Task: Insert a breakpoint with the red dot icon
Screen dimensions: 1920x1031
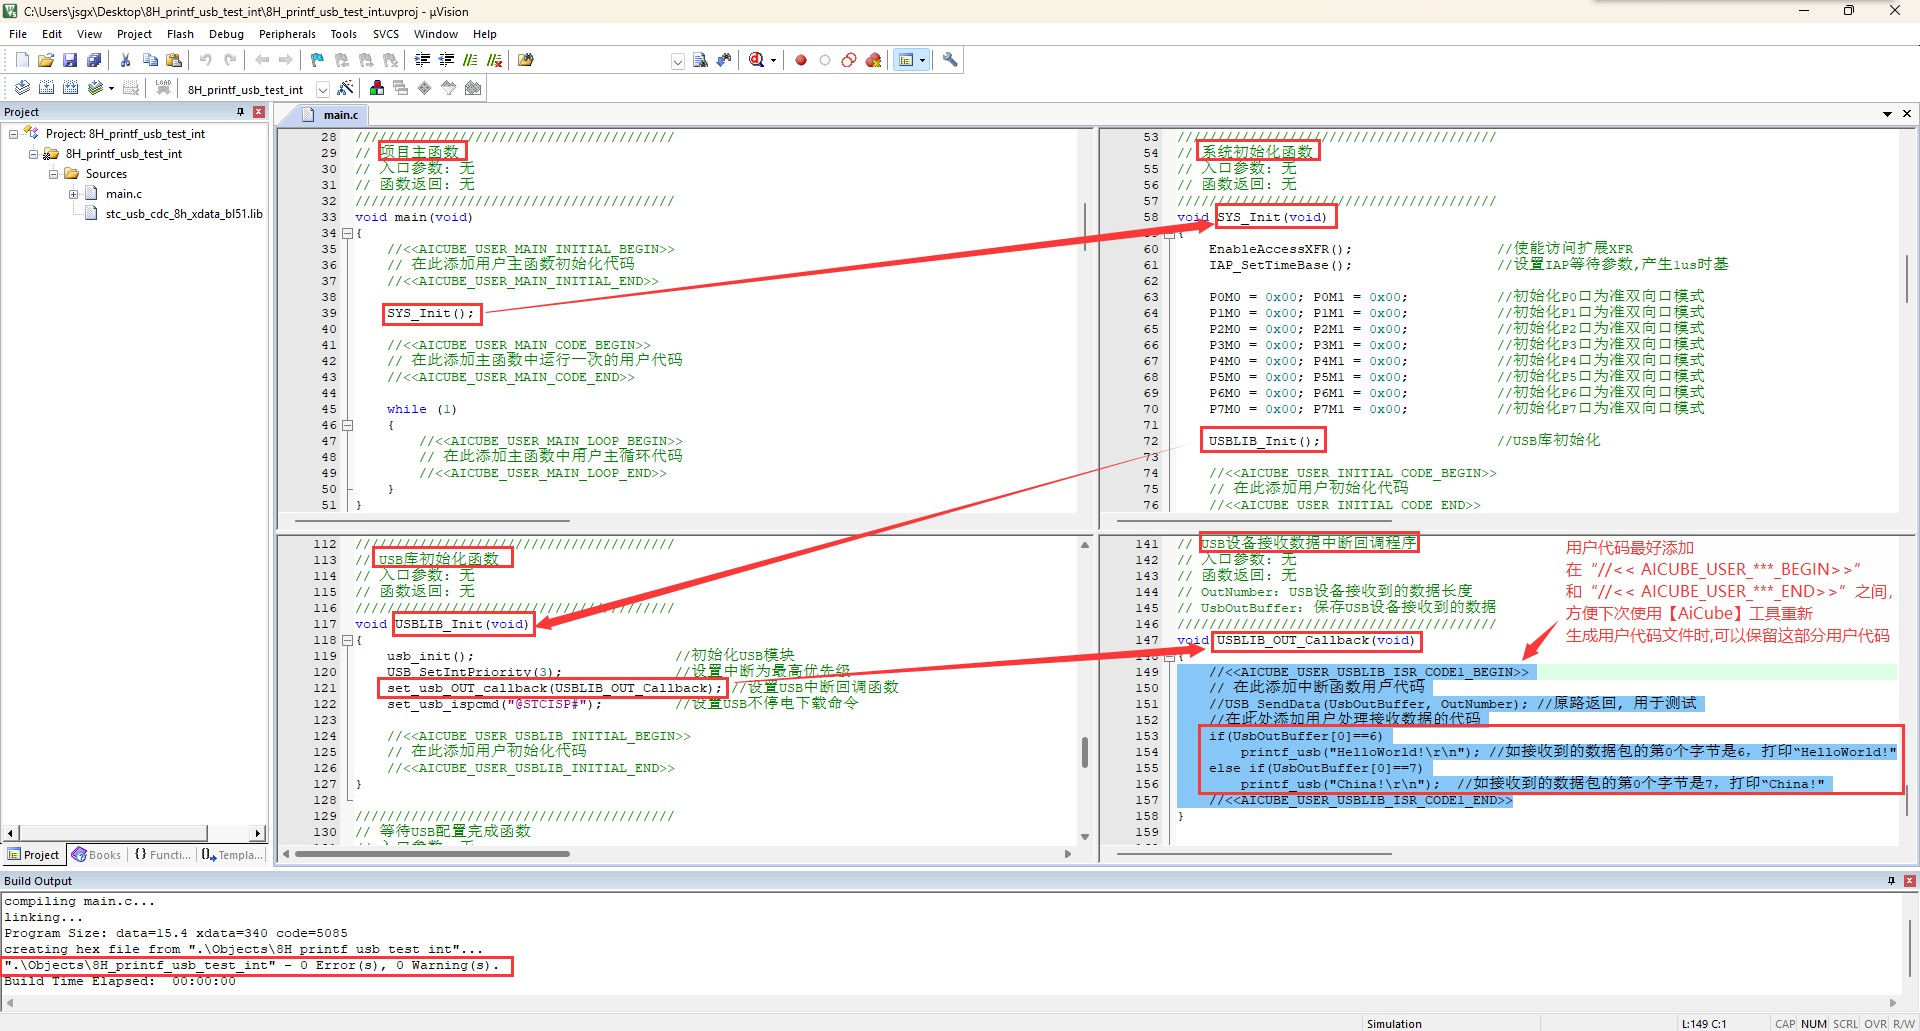Action: tap(801, 60)
